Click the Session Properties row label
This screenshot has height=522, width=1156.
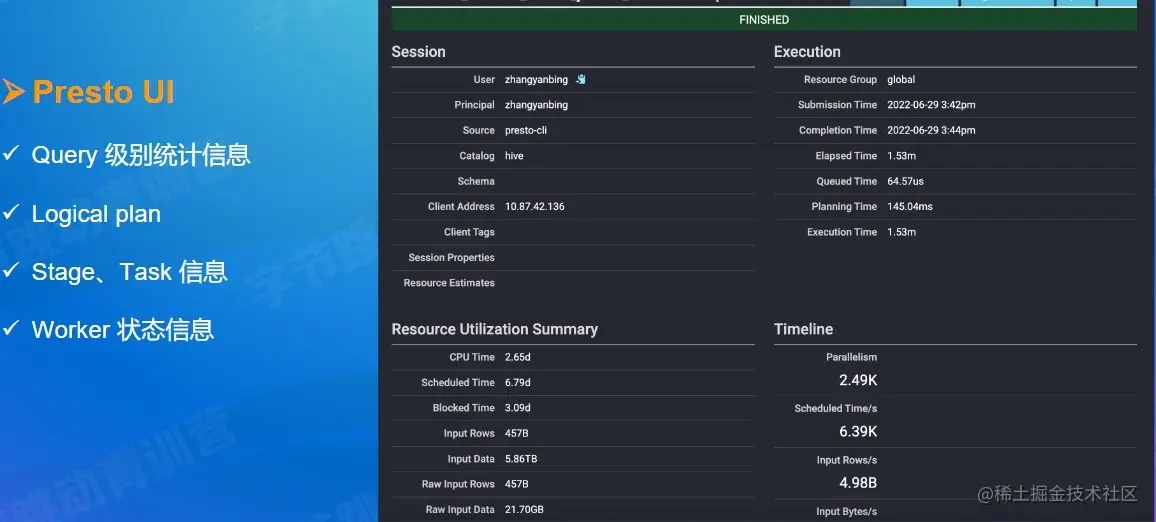(451, 257)
